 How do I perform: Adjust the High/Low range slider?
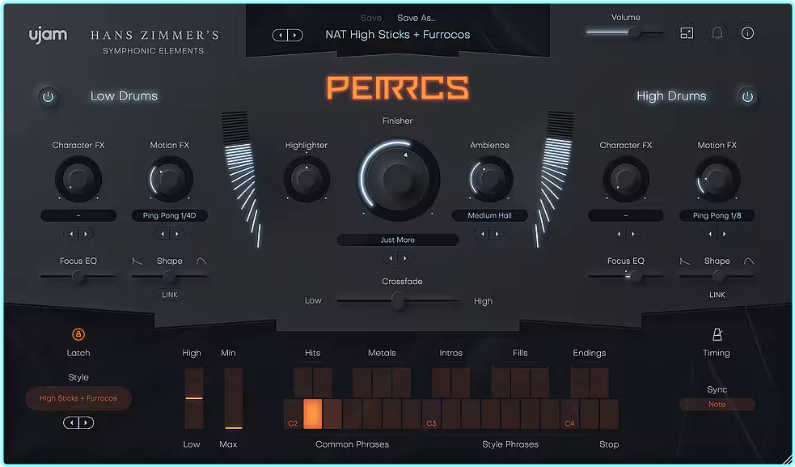click(x=194, y=399)
